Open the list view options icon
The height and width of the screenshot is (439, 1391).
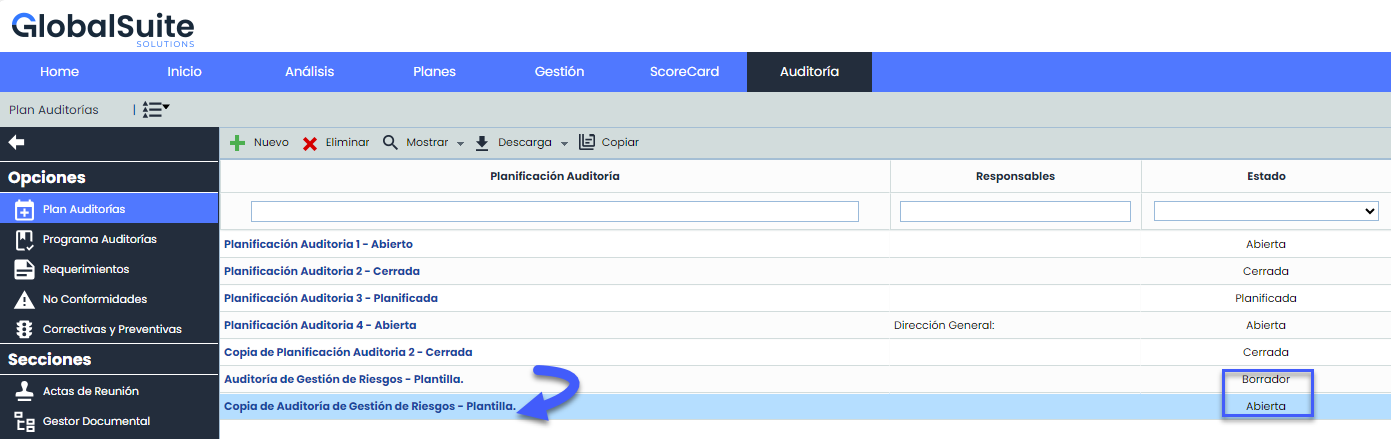pos(155,109)
